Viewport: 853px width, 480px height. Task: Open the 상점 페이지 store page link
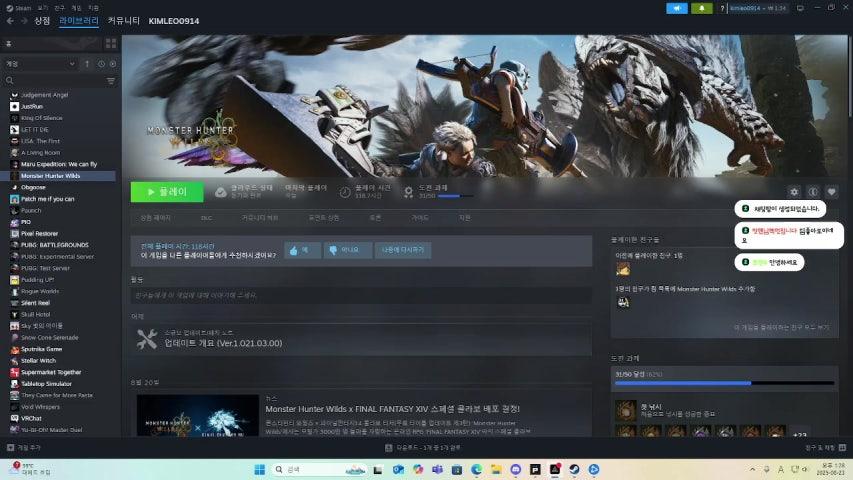155,218
